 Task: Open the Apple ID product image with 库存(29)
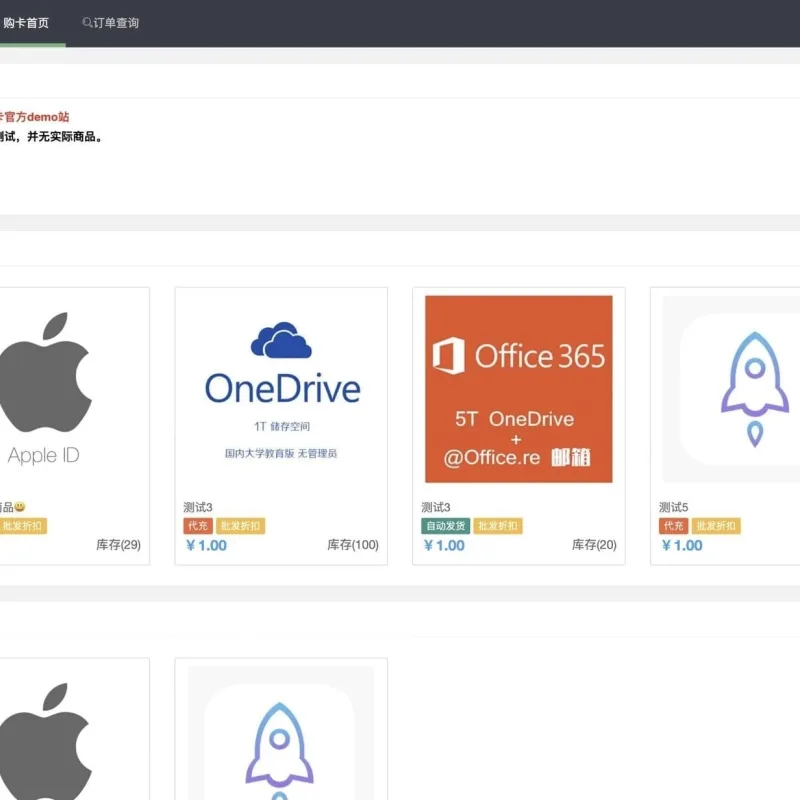coord(45,389)
